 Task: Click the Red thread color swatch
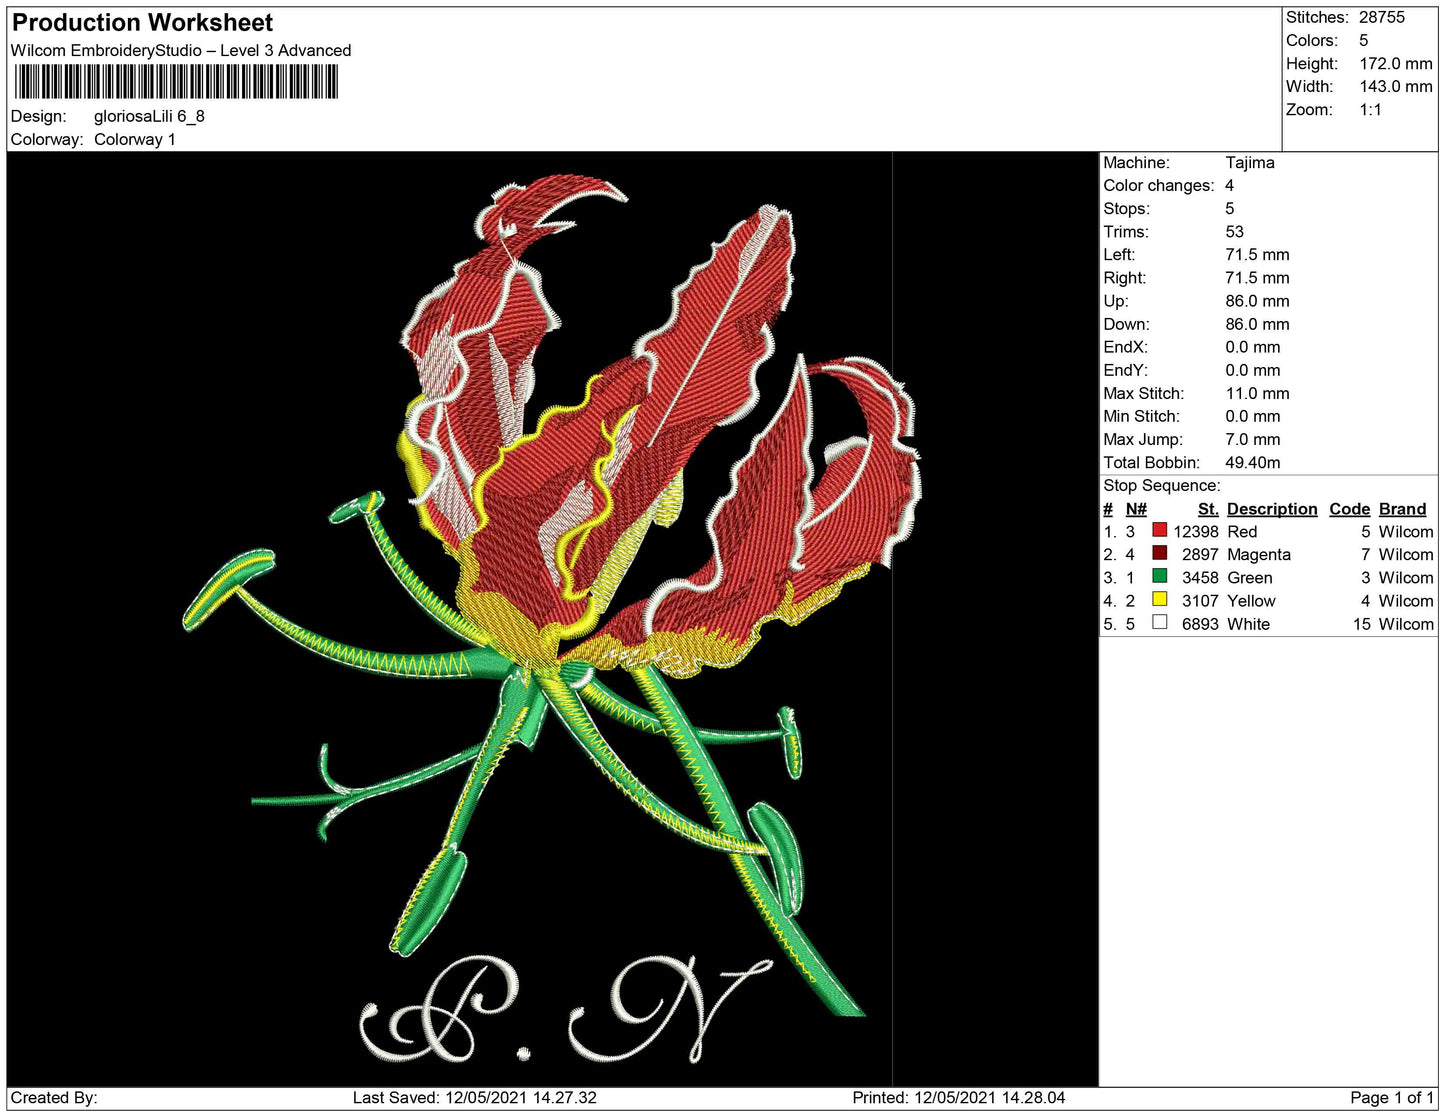[1161, 531]
